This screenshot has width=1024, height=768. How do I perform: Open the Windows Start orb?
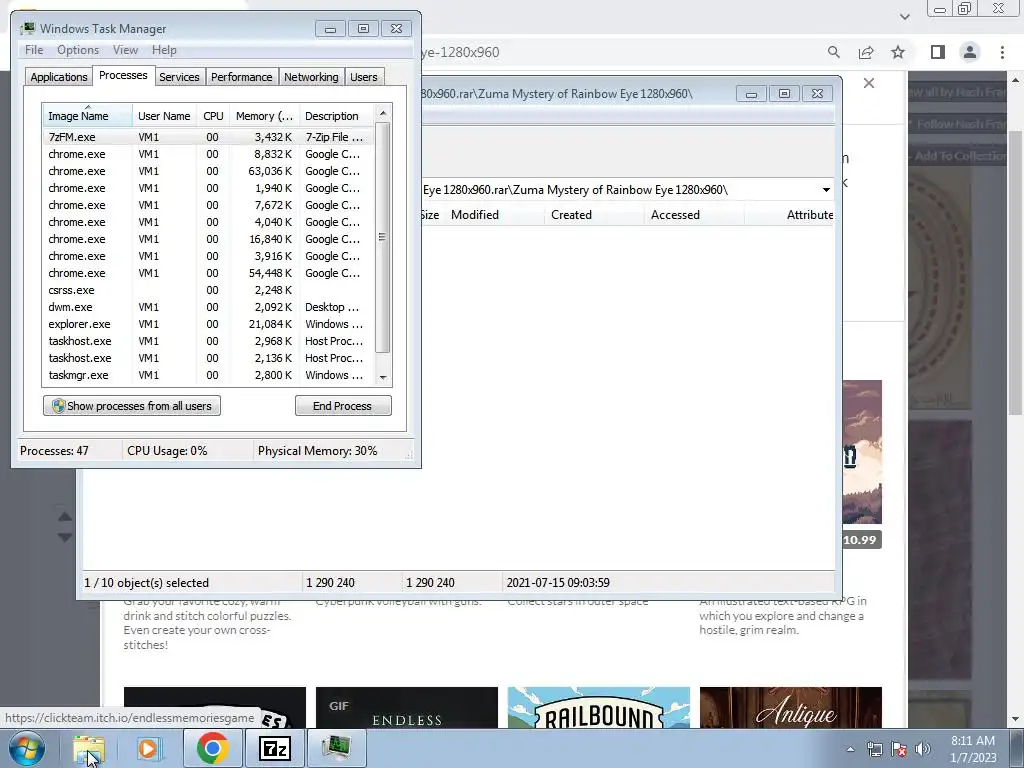pos(27,748)
